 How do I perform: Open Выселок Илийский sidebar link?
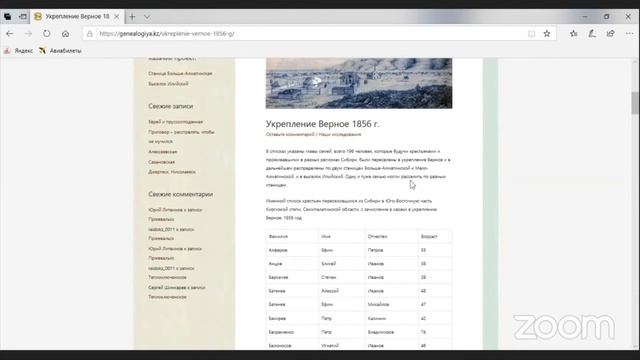pyautogui.click(x=168, y=84)
